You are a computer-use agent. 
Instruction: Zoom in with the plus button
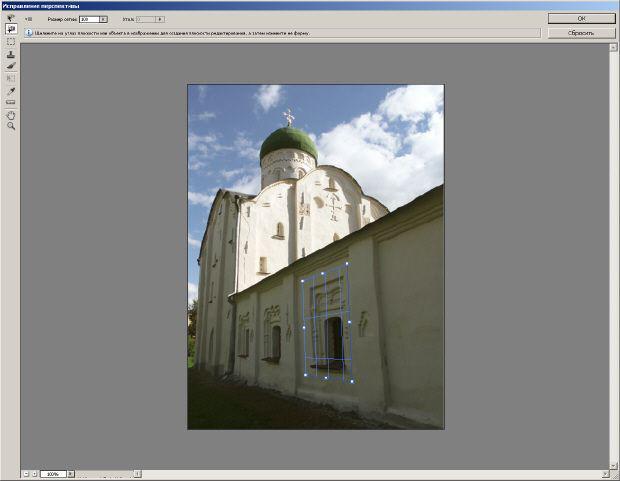[34, 473]
